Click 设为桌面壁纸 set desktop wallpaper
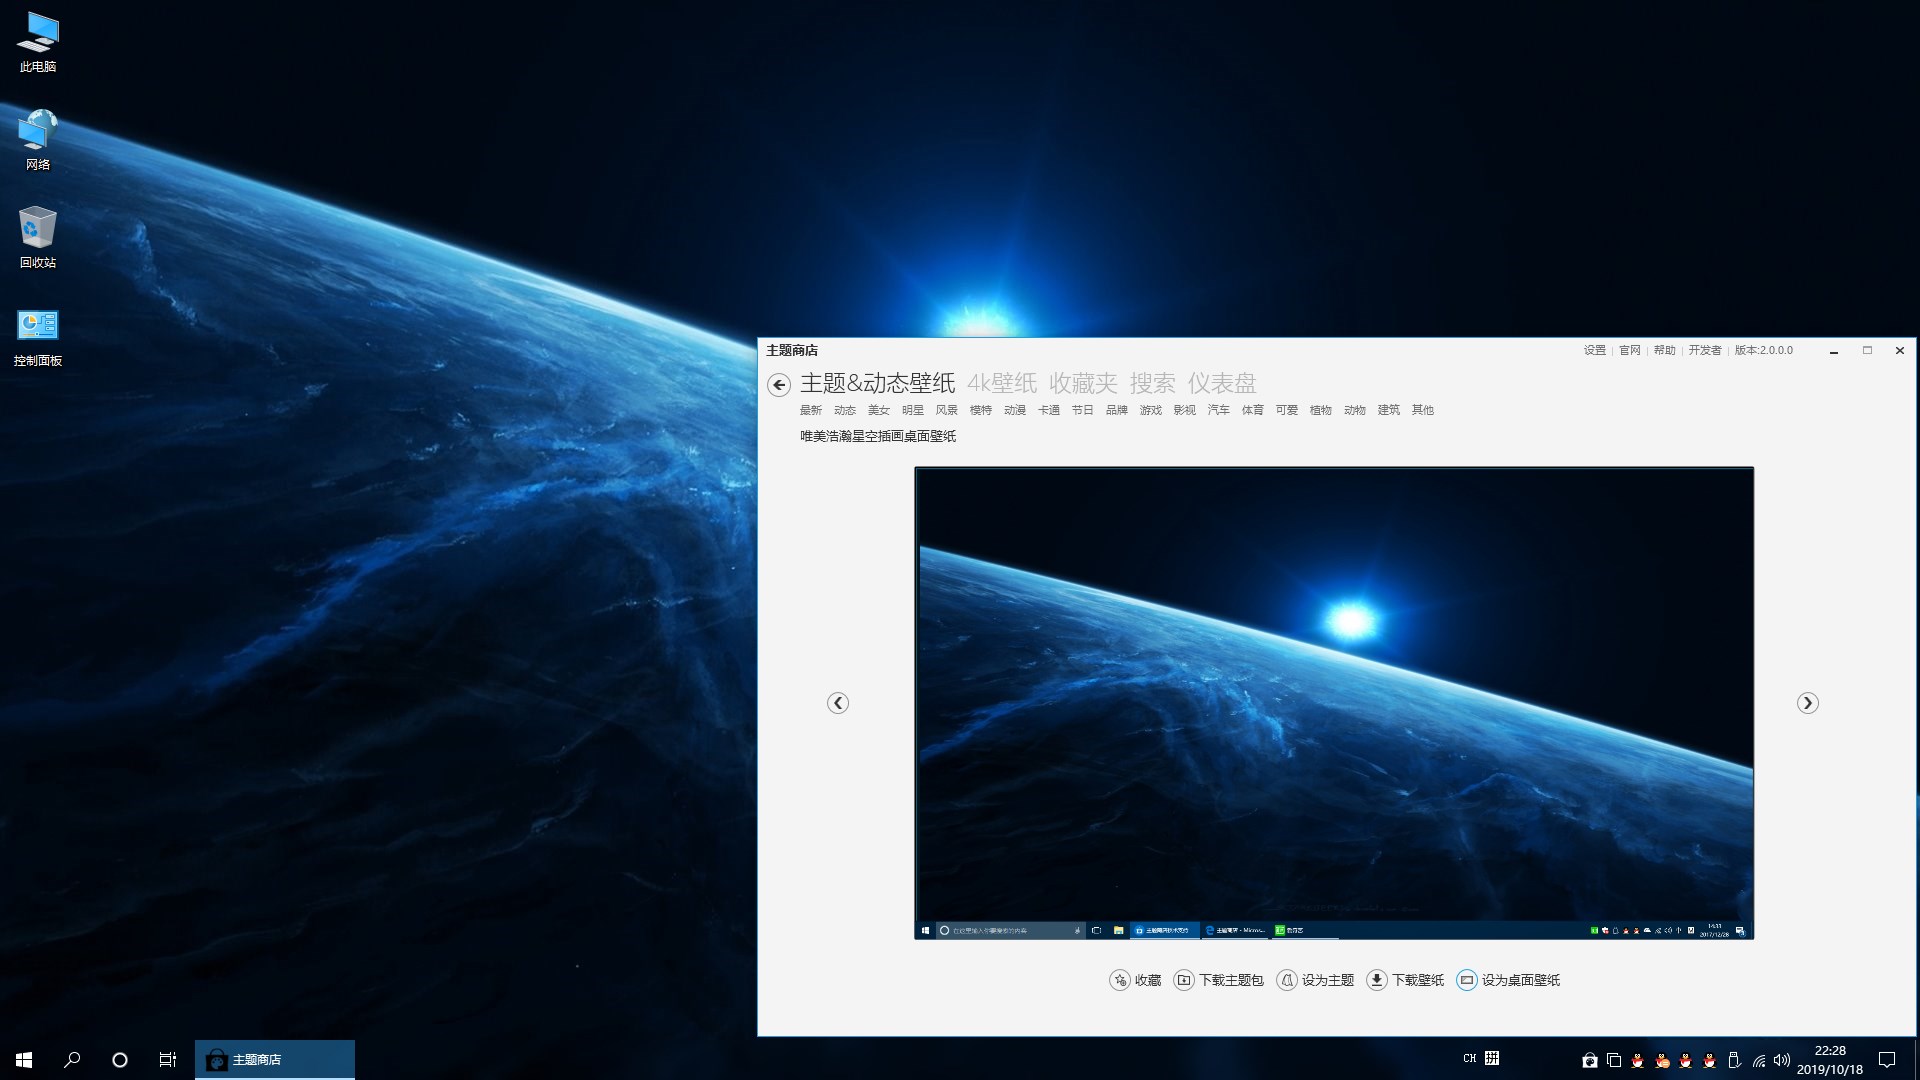1920x1080 pixels. [x=1509, y=980]
